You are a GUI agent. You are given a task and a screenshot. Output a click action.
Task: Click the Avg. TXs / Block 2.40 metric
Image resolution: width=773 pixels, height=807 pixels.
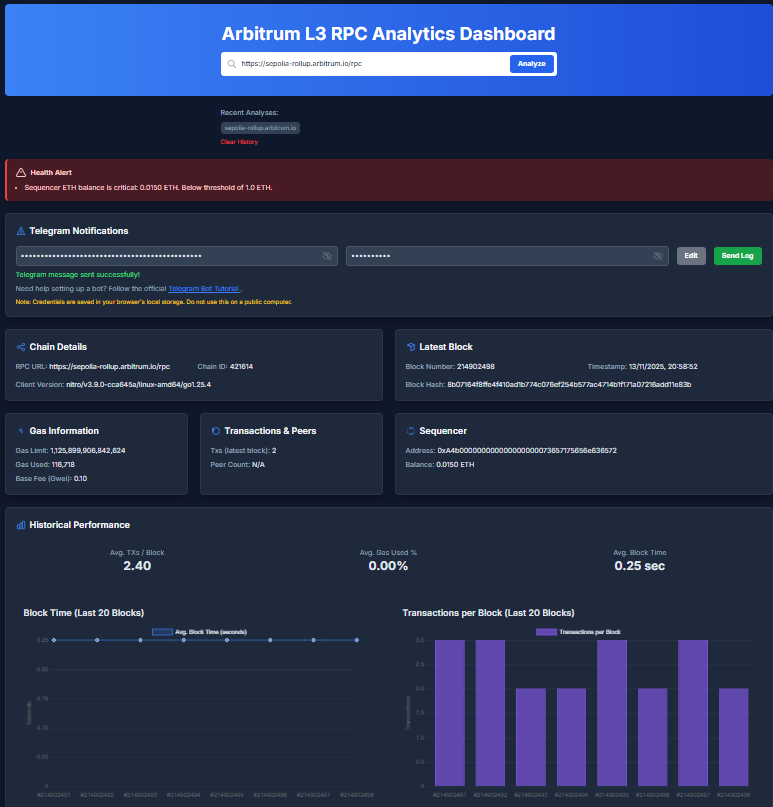tap(137, 566)
